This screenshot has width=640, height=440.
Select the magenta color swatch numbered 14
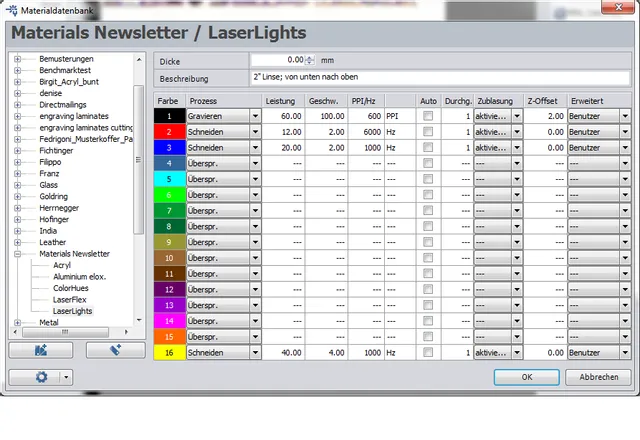(x=170, y=322)
